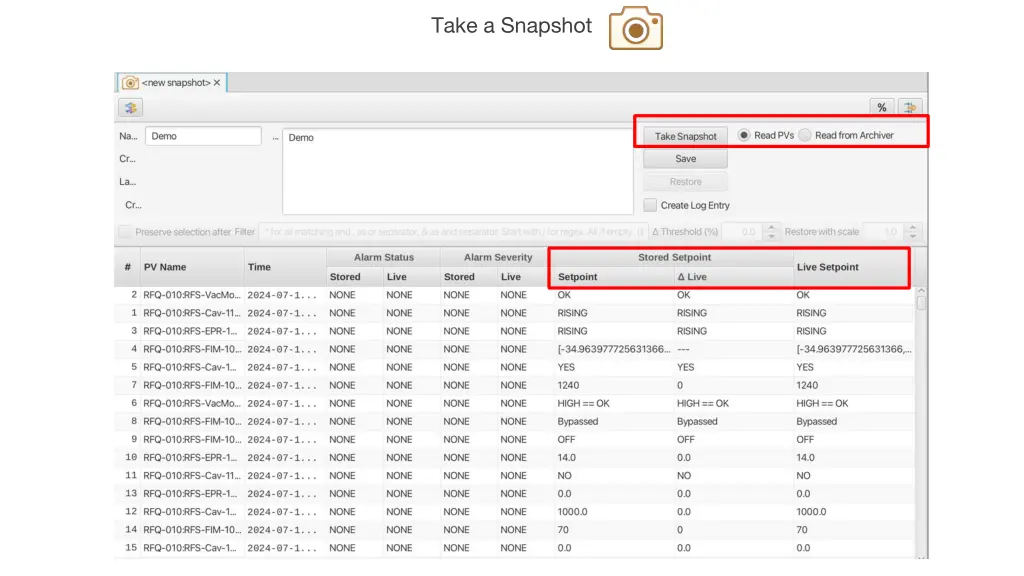Click the stored setpoint YES in row 5
The image size is (1024, 576).
point(566,367)
